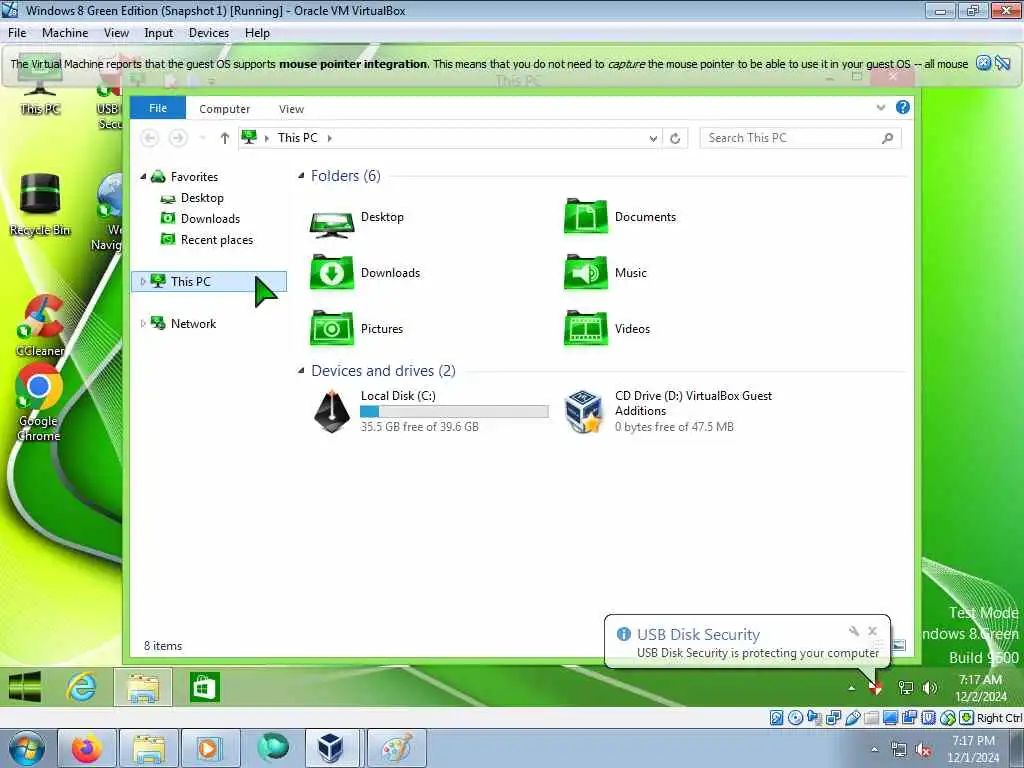Go up one level with the Up arrow
Image resolution: width=1024 pixels, height=768 pixels.
[x=225, y=138]
